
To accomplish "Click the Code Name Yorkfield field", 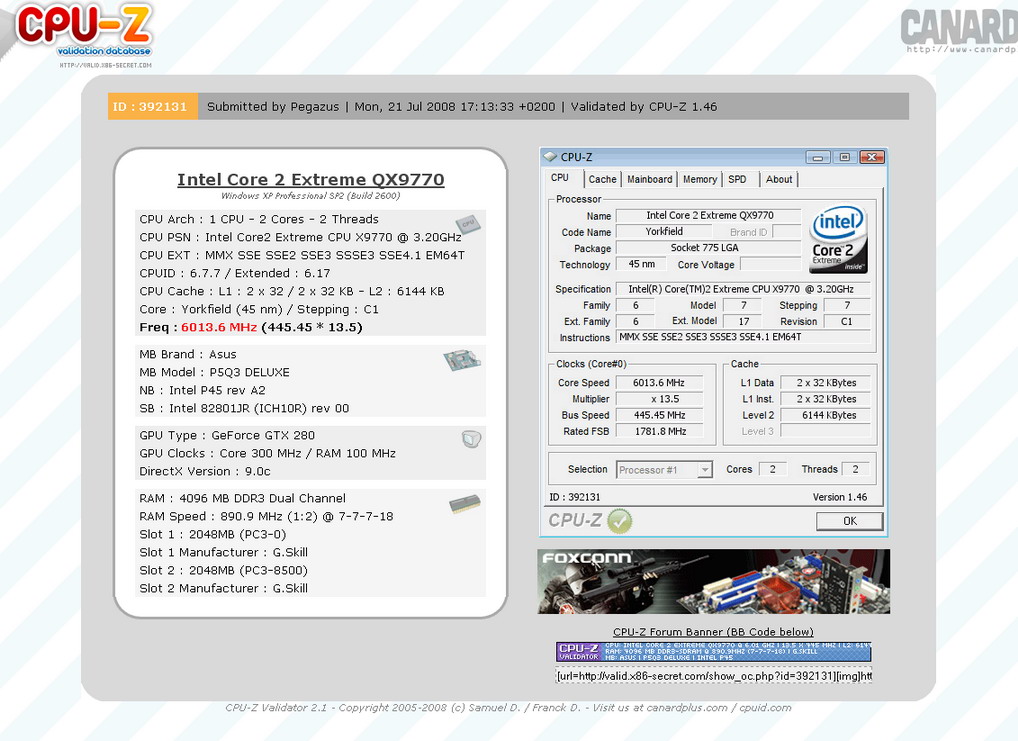I will [x=664, y=232].
